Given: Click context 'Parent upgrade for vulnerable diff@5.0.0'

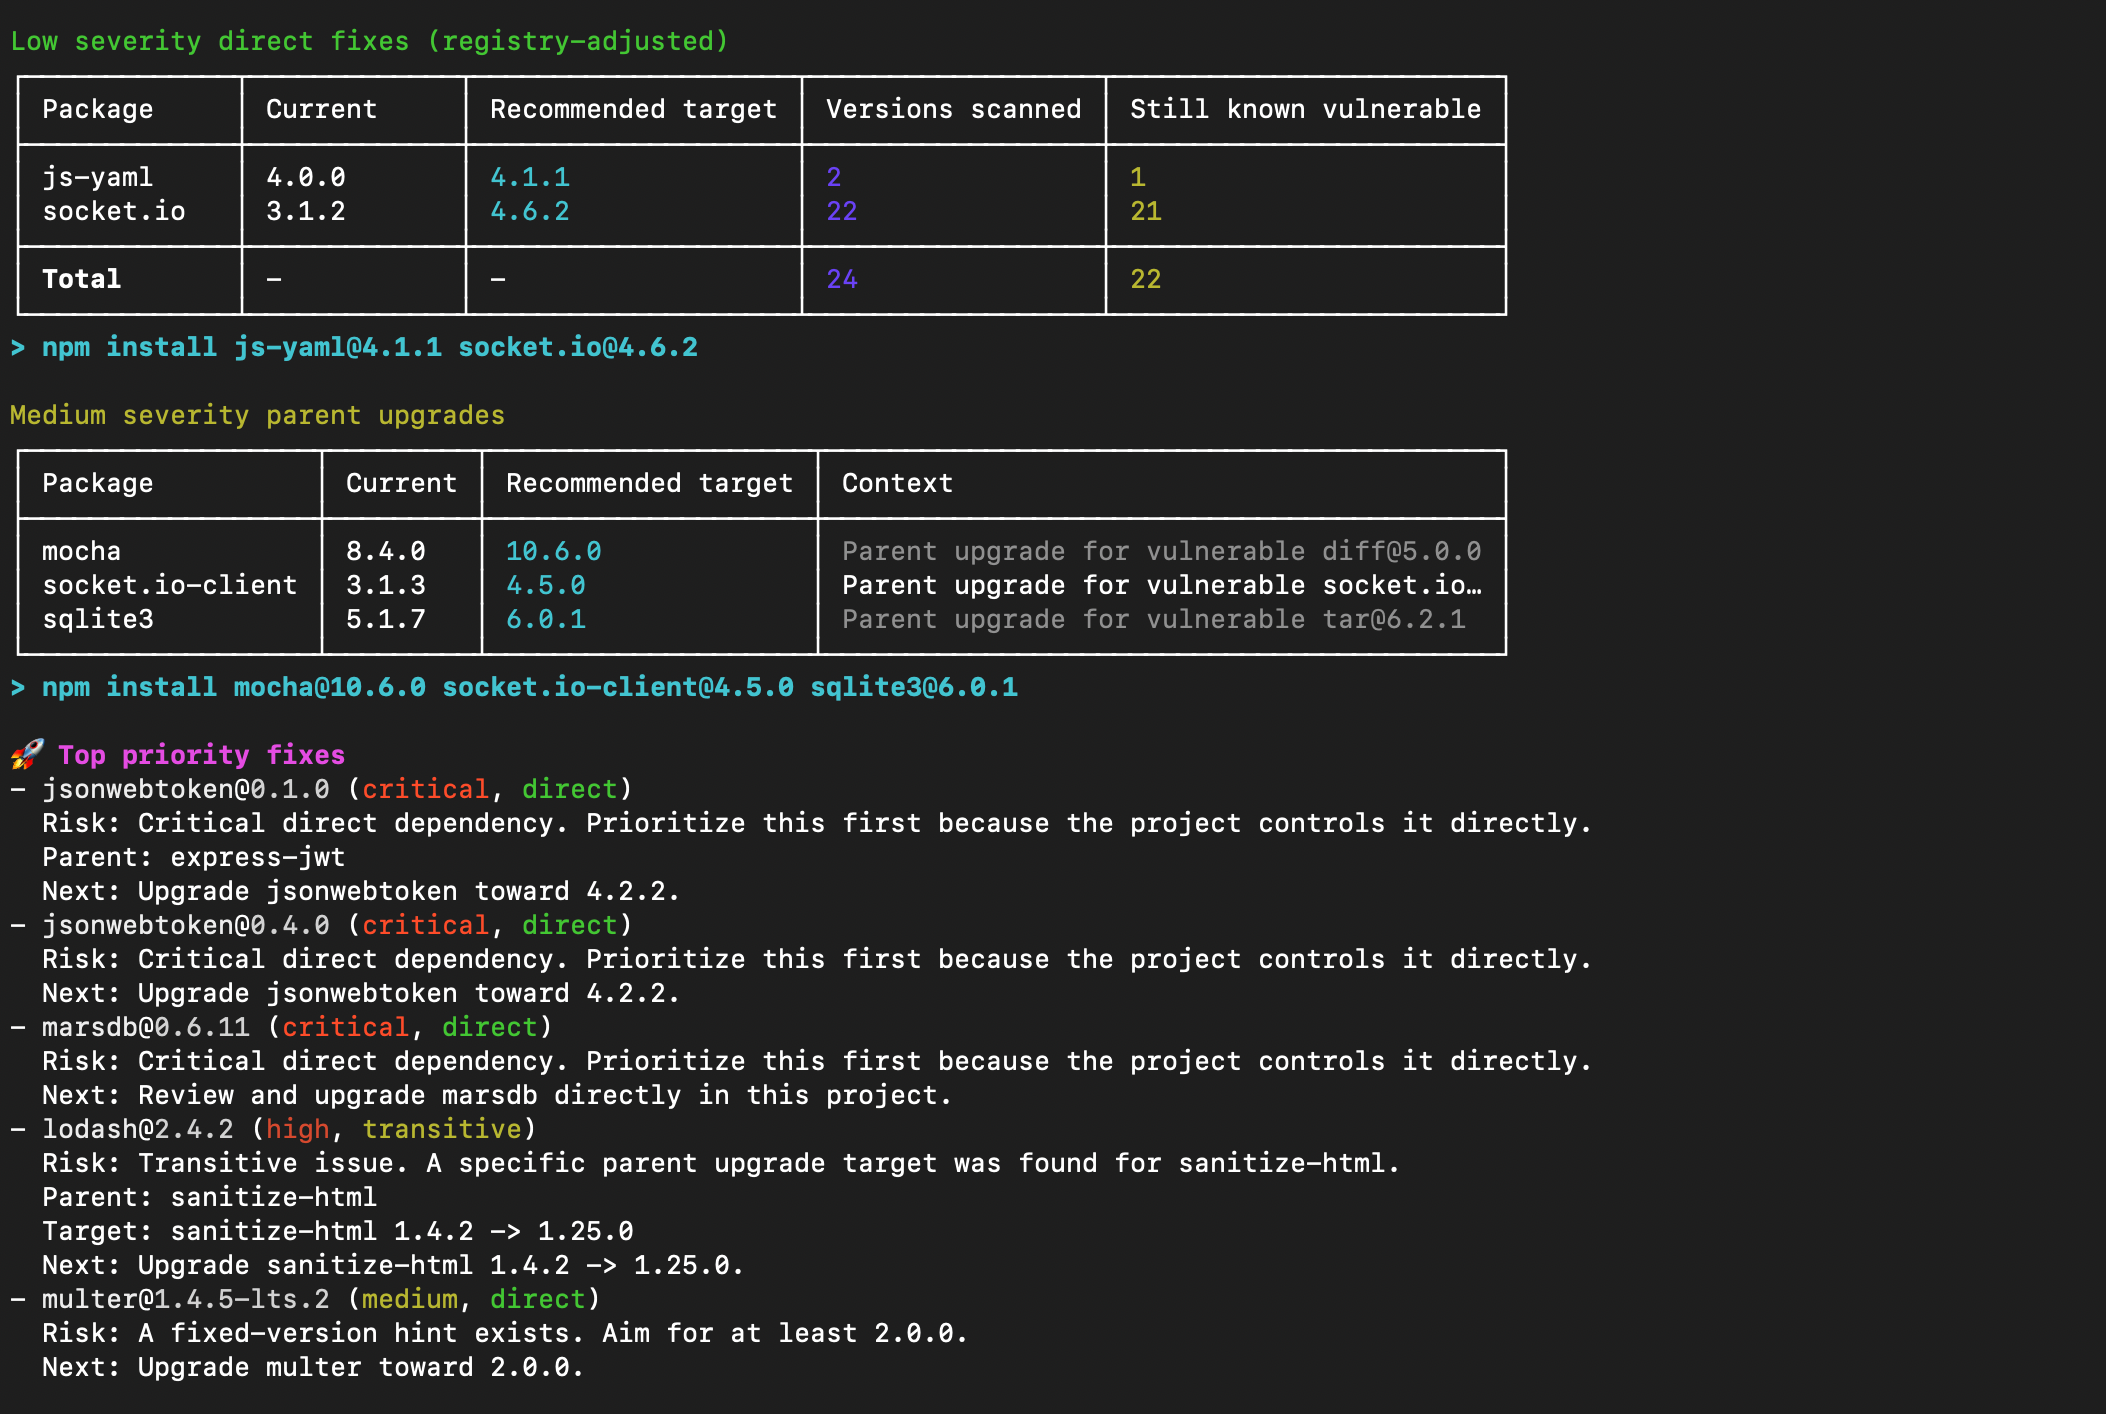Looking at the screenshot, I should tap(1162, 551).
